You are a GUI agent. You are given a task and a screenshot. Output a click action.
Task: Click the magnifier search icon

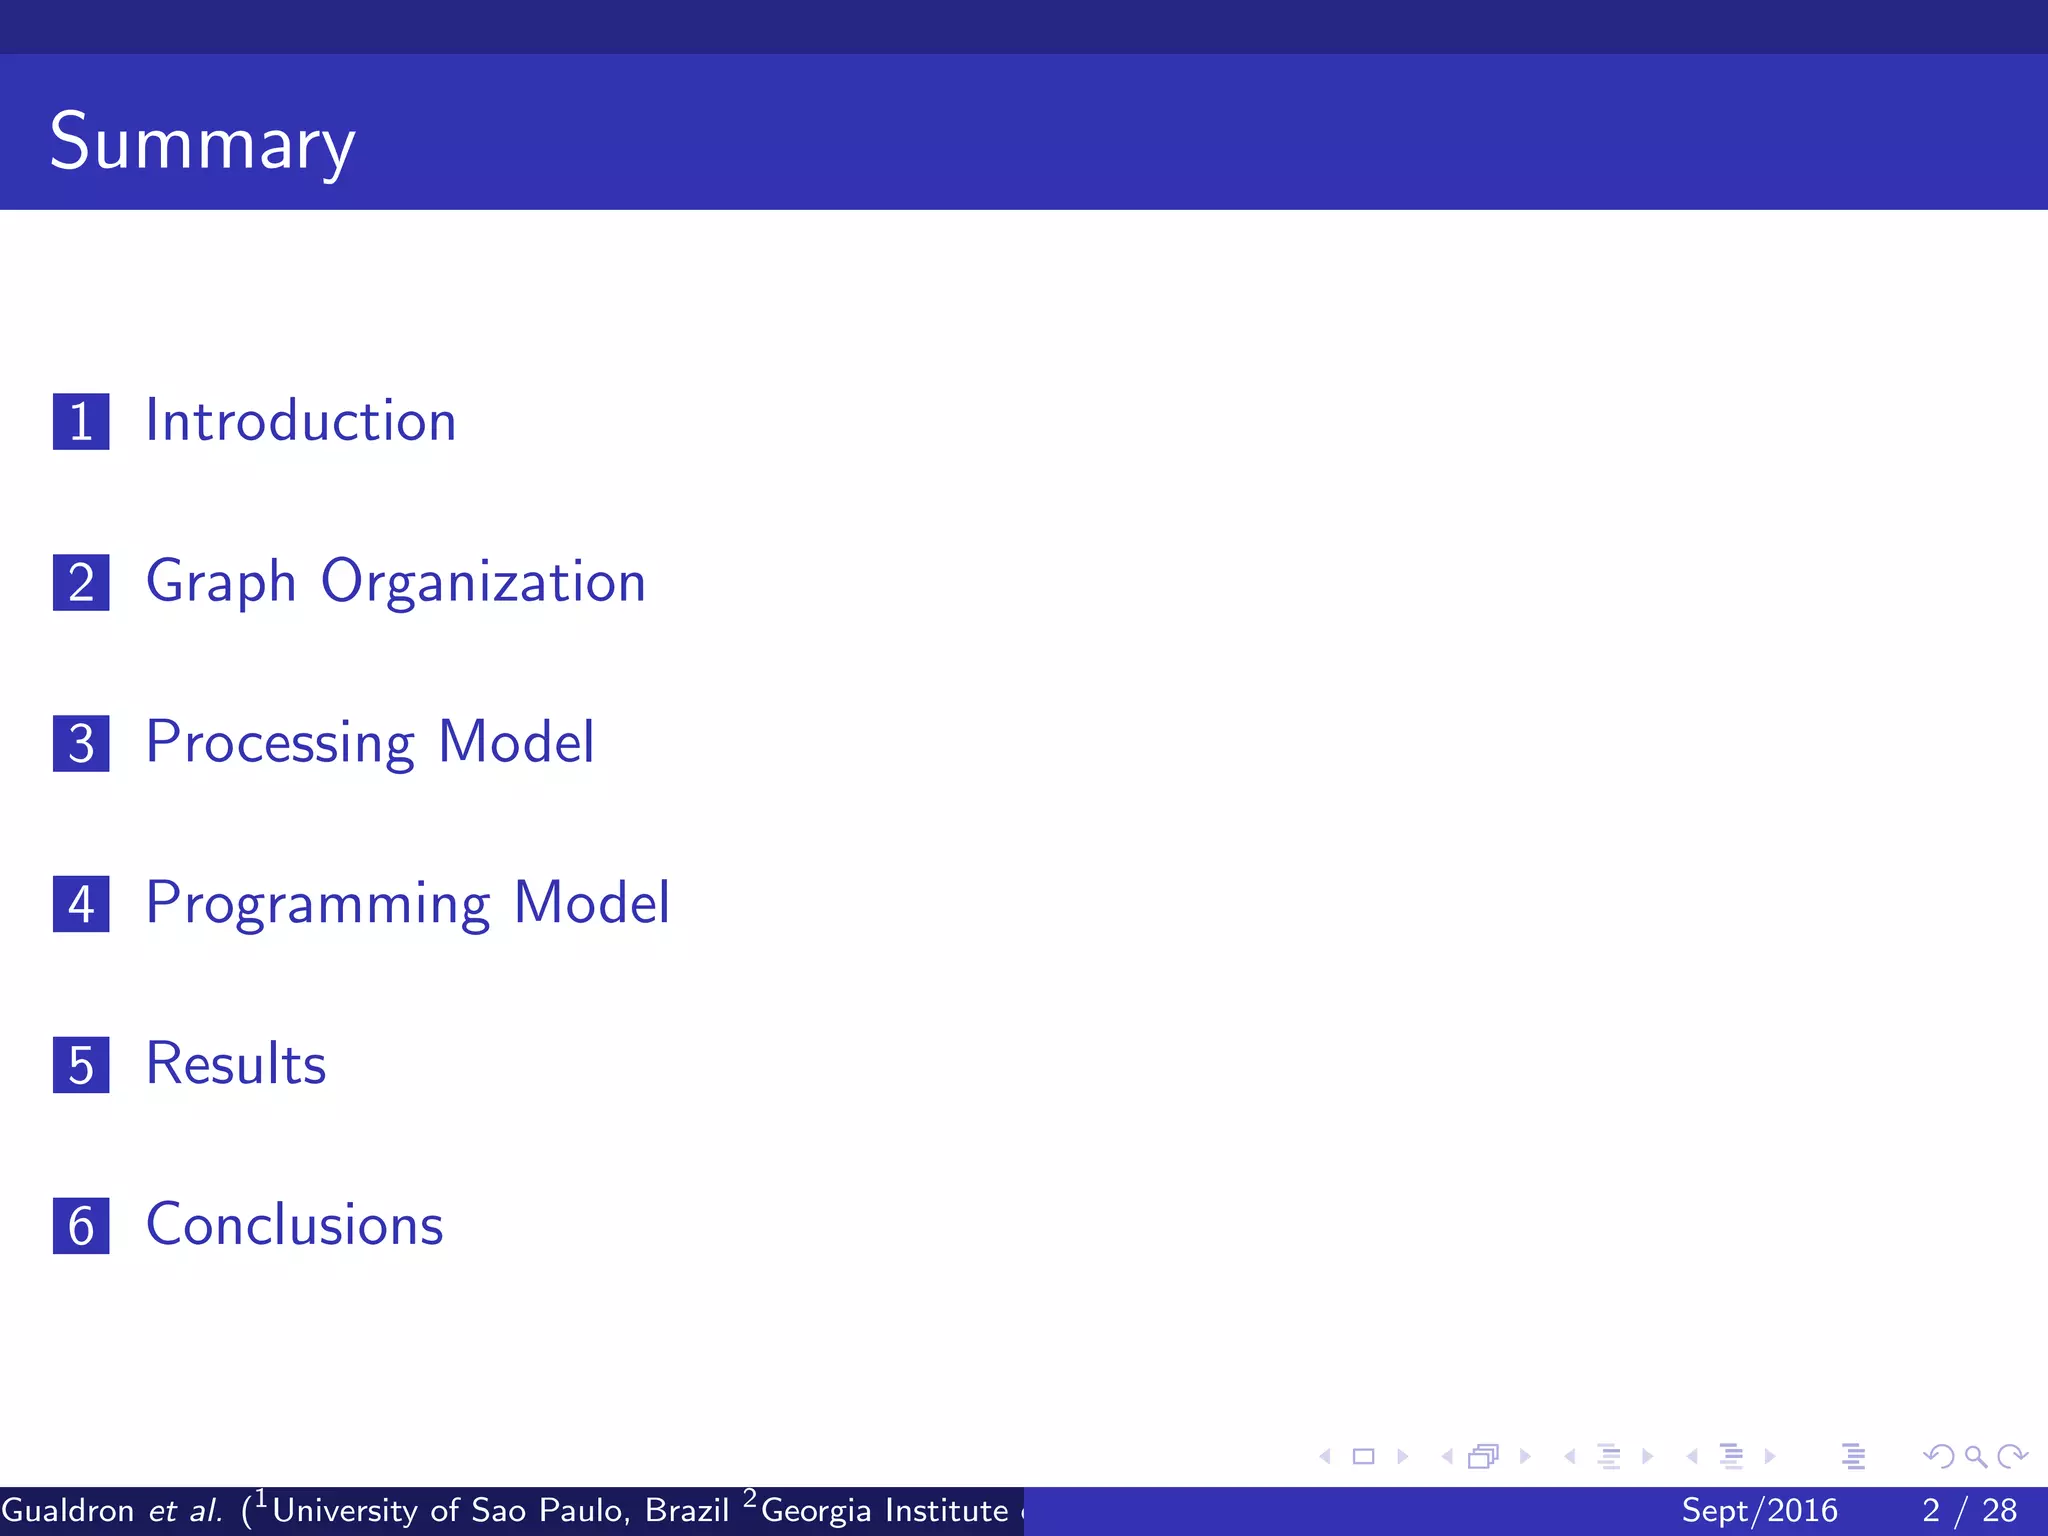pos(1975,1457)
